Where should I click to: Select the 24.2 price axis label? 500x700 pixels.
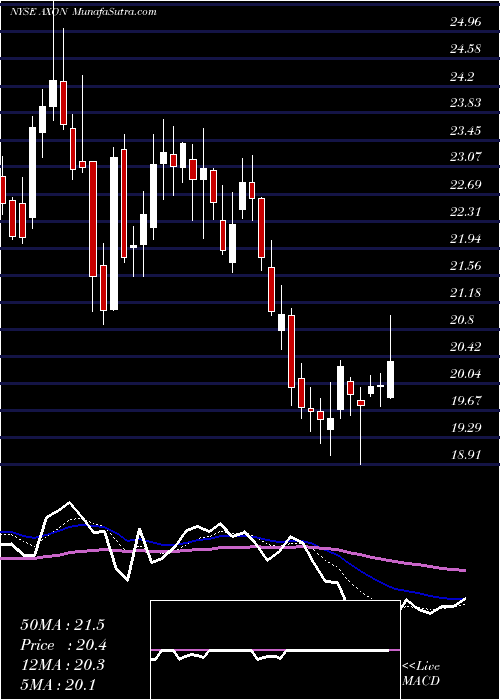pos(462,76)
